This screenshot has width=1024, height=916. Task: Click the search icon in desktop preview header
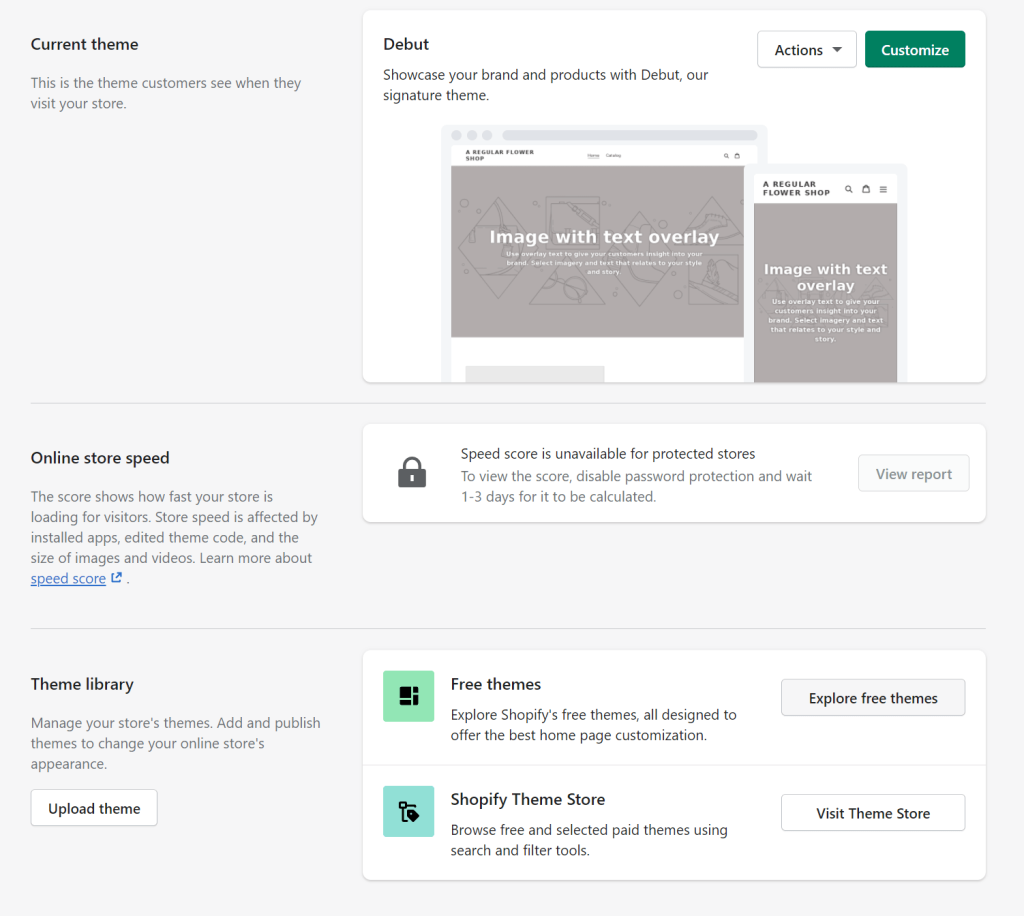pos(726,156)
